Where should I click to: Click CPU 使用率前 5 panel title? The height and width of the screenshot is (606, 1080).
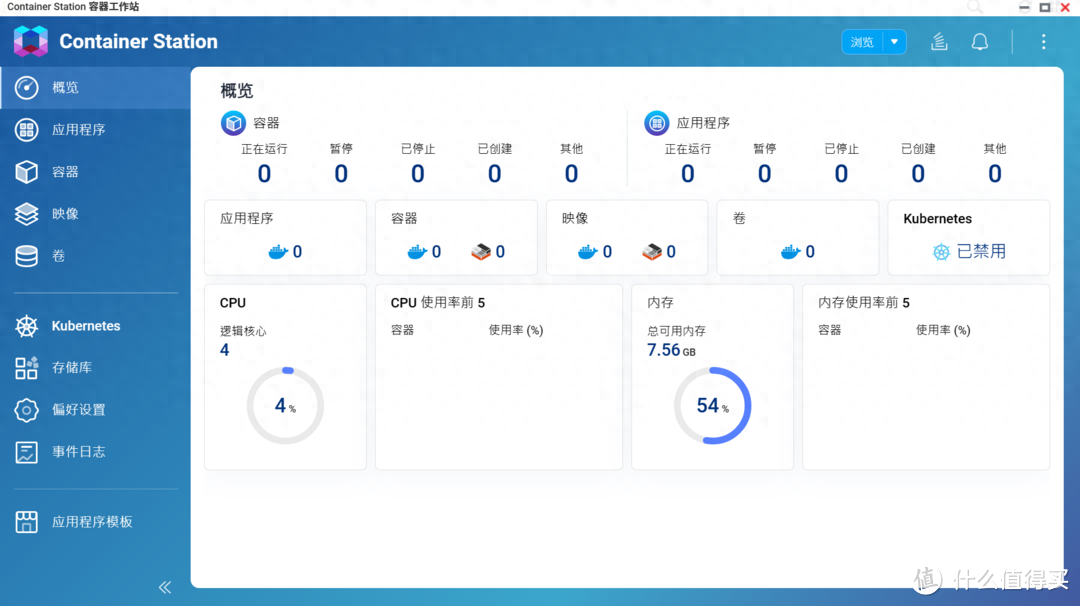point(438,303)
